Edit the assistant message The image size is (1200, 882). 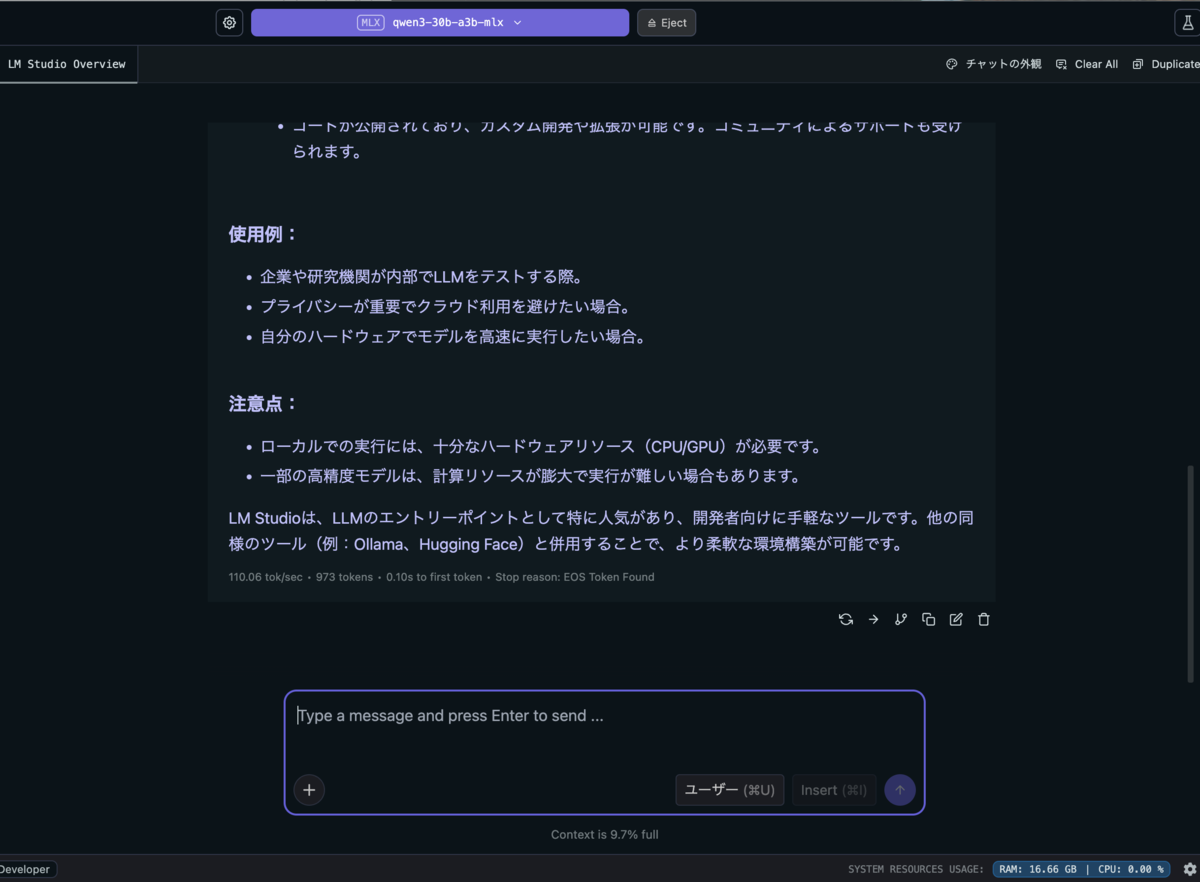coord(956,620)
